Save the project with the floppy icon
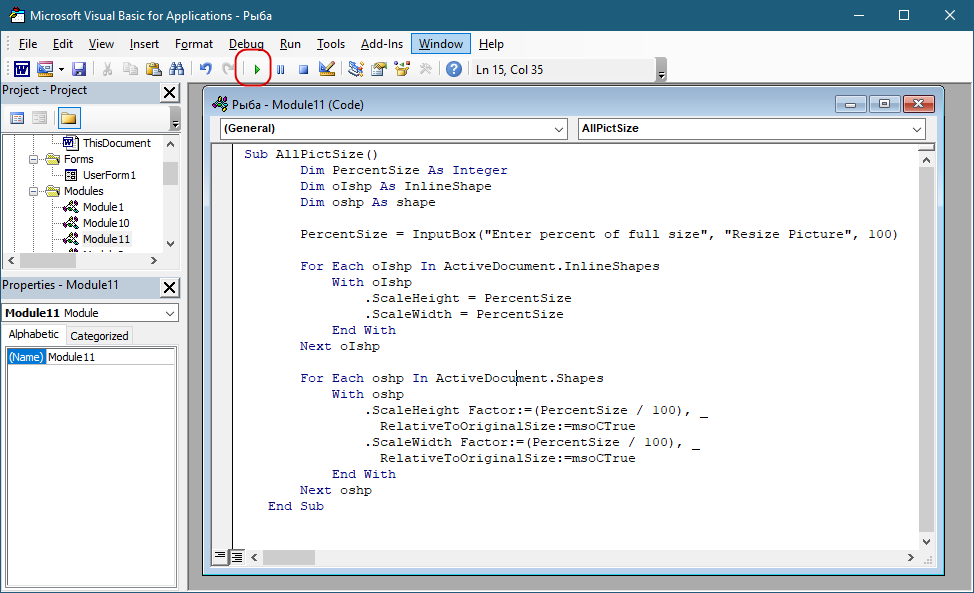Screen dimensions: 974x593 click(x=79, y=69)
